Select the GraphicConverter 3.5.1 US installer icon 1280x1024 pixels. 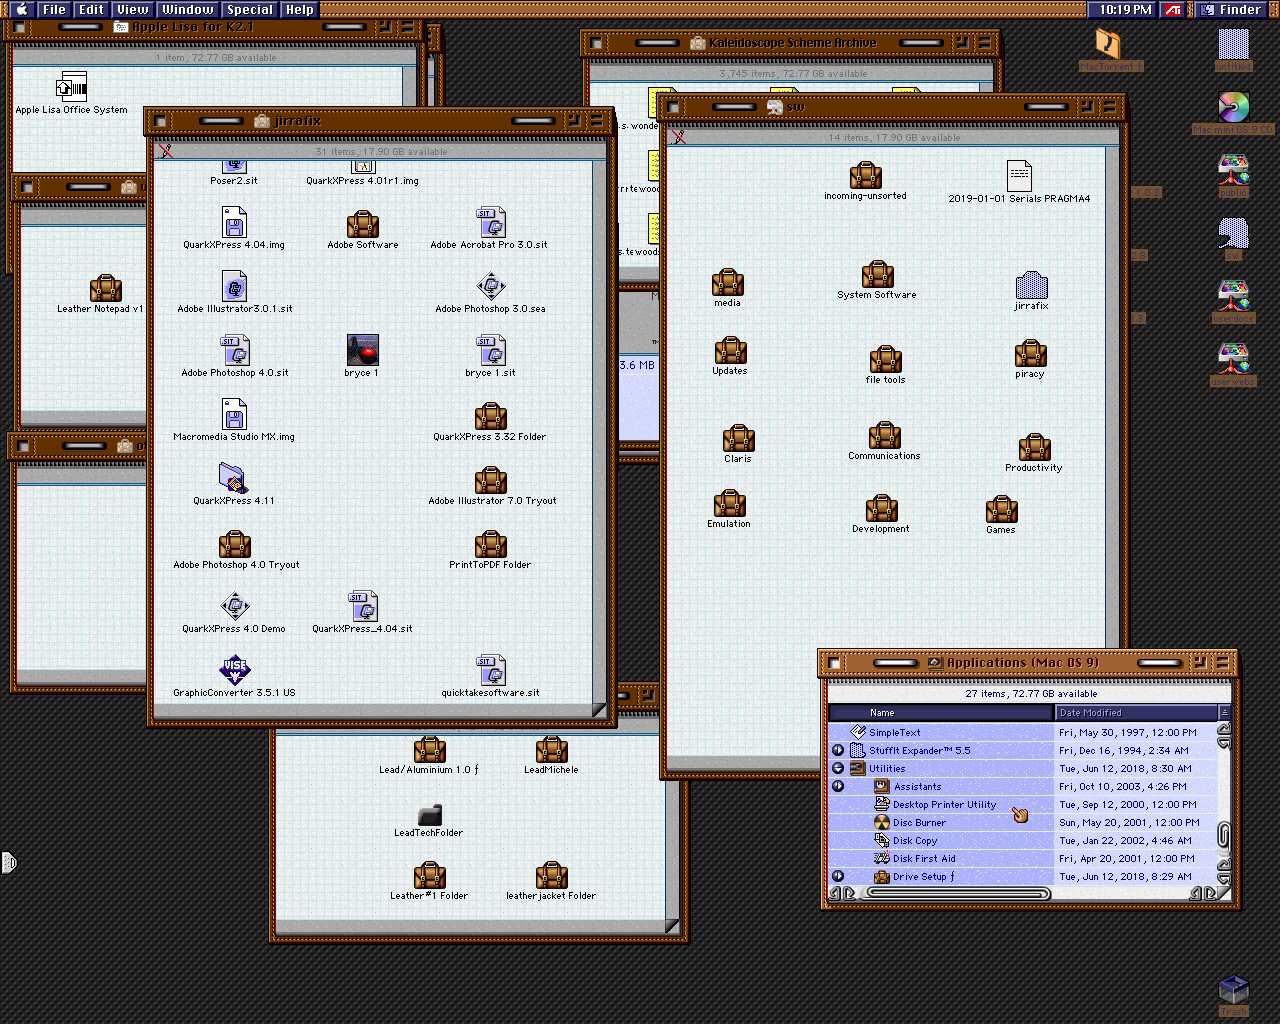(x=234, y=670)
